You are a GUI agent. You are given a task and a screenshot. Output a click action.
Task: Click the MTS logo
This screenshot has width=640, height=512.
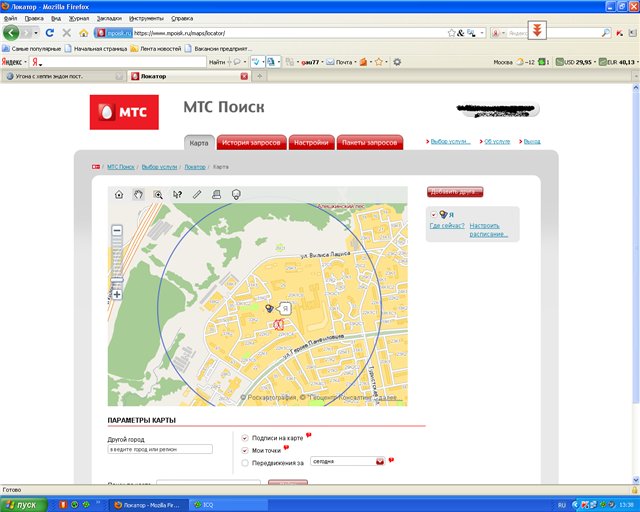124,112
